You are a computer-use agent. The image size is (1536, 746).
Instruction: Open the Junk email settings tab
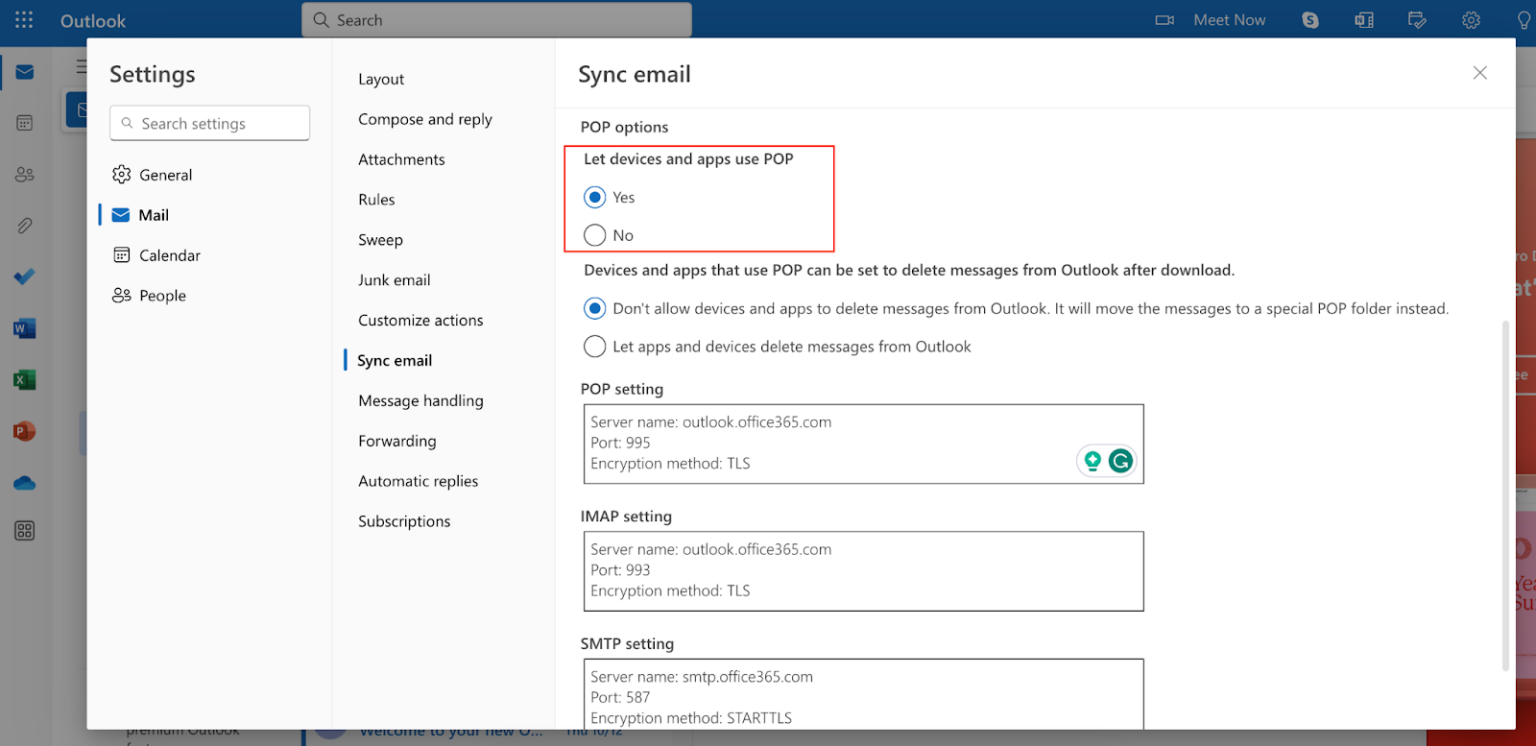click(x=394, y=280)
